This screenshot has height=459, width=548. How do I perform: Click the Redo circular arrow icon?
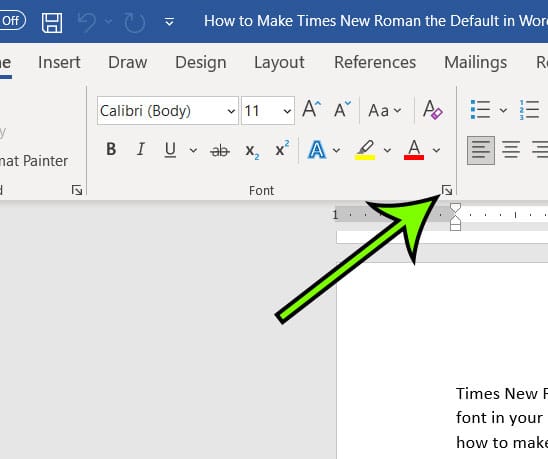point(135,22)
